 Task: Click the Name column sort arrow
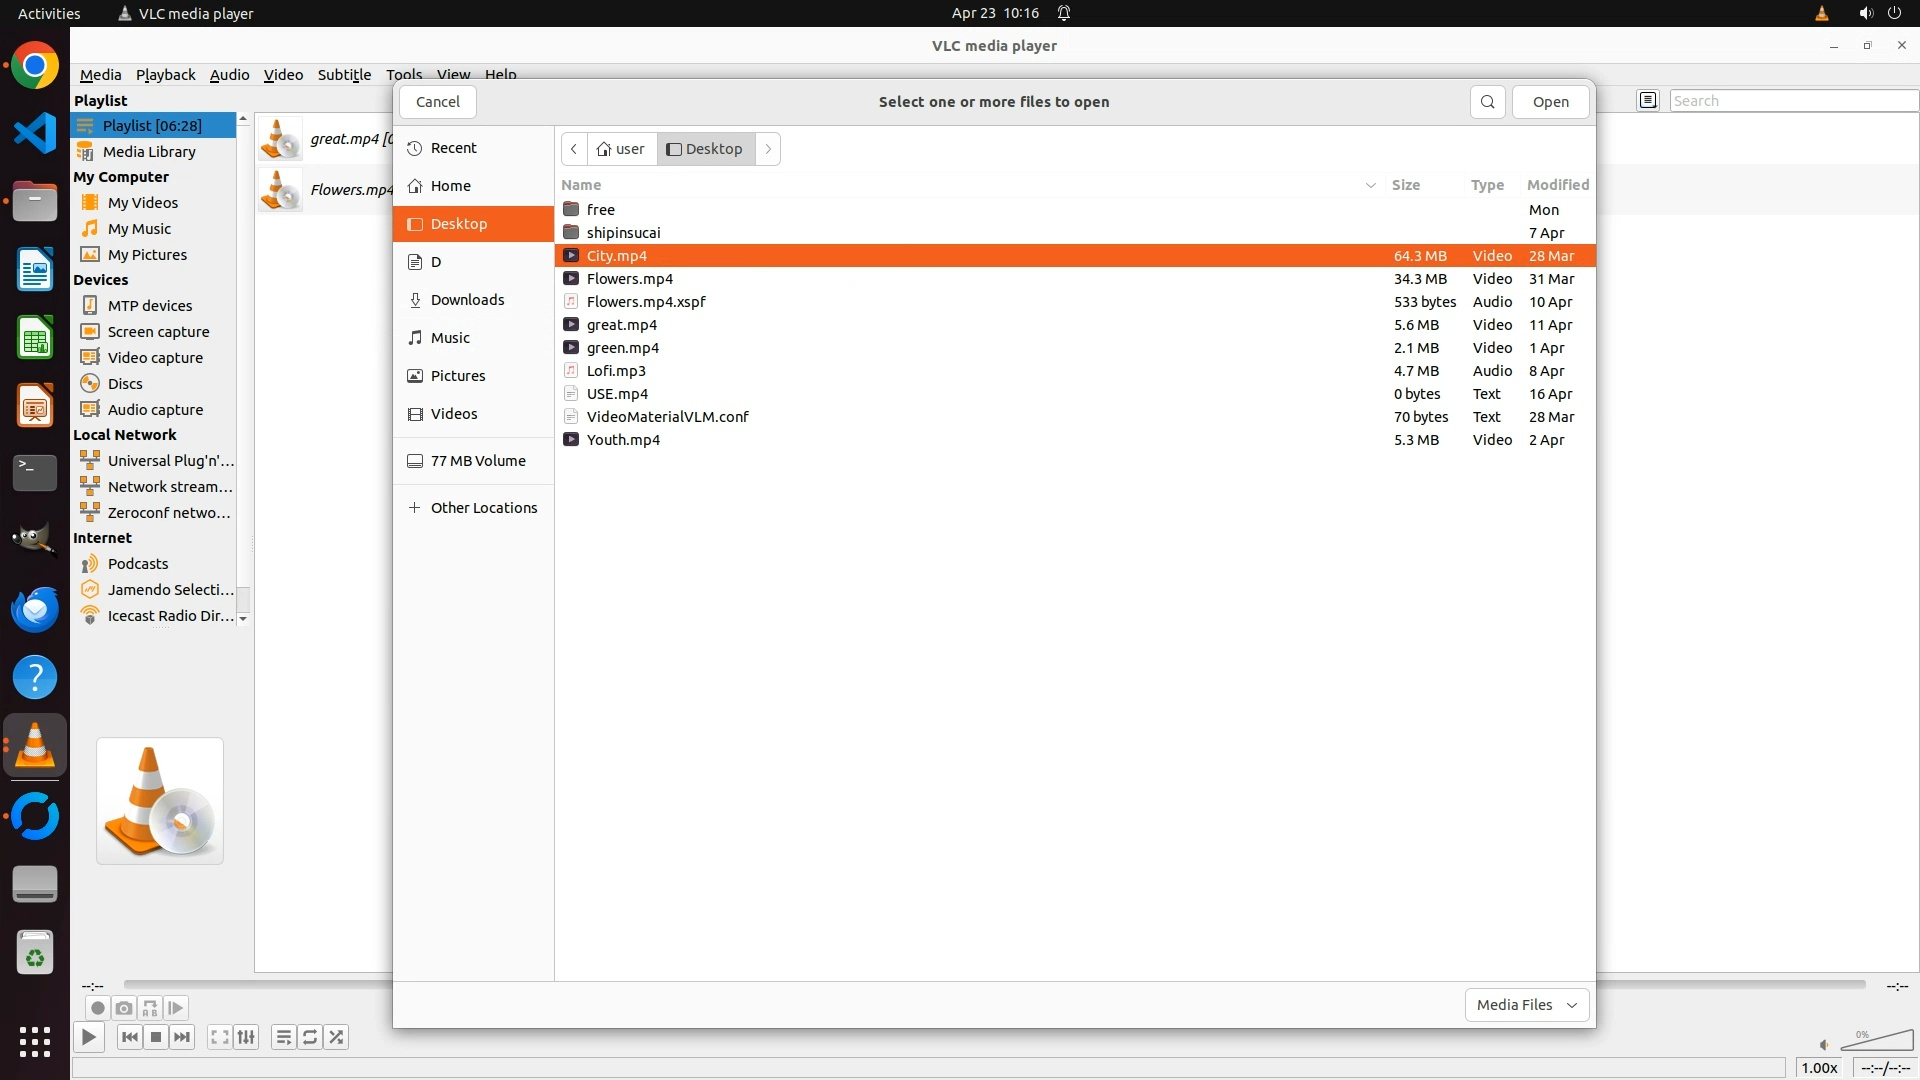click(x=1370, y=185)
